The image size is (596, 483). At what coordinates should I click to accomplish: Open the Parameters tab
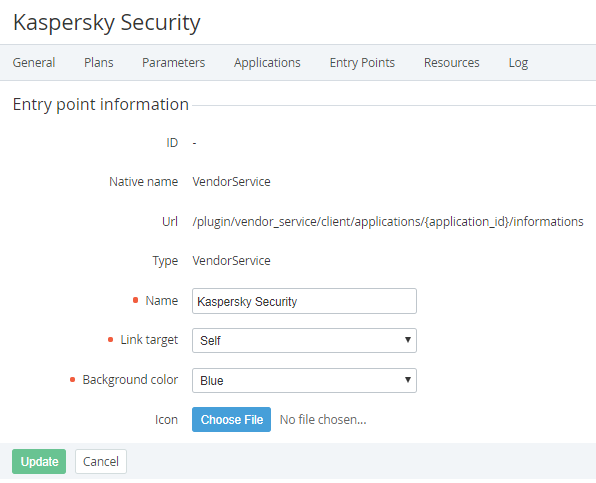point(173,63)
